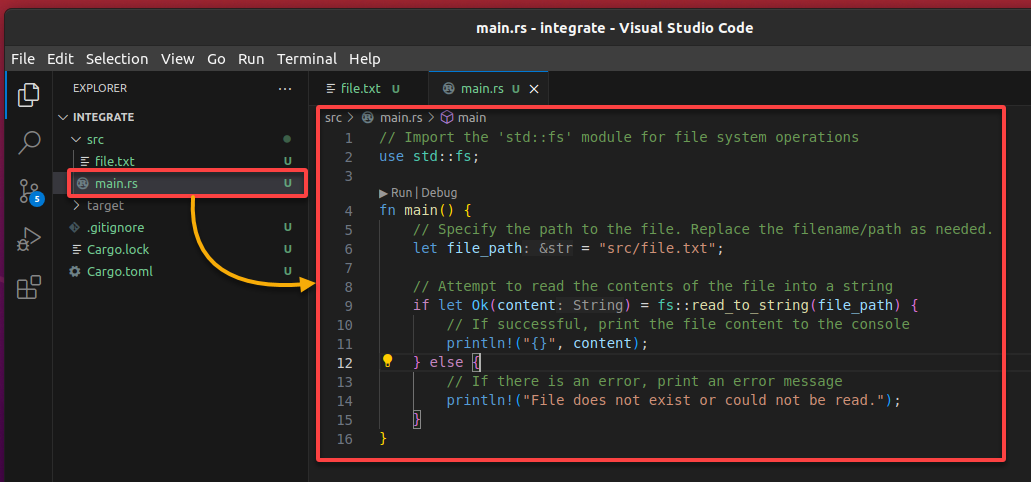Image resolution: width=1031 pixels, height=482 pixels.
Task: Open the View menu
Action: point(178,59)
